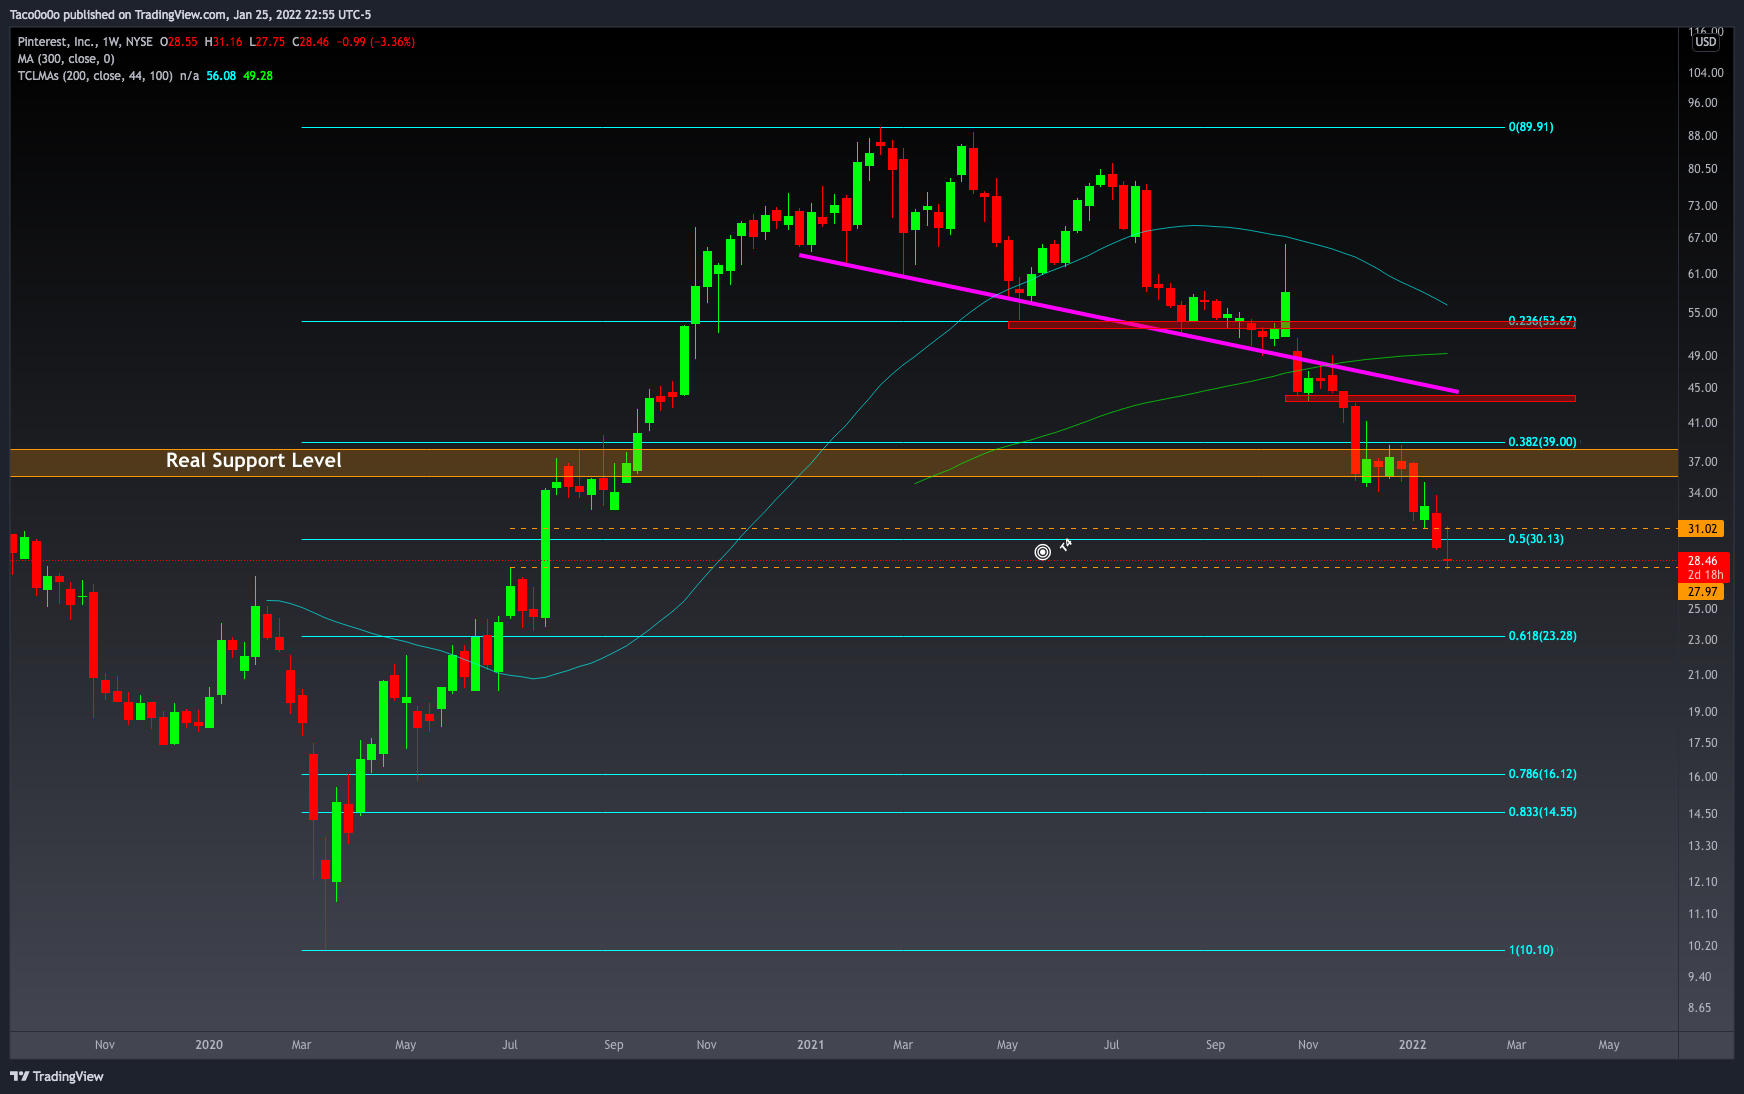1744x1094 pixels.
Task: Click the TCLMAs value 56.08 in legend
Action: 221,76
